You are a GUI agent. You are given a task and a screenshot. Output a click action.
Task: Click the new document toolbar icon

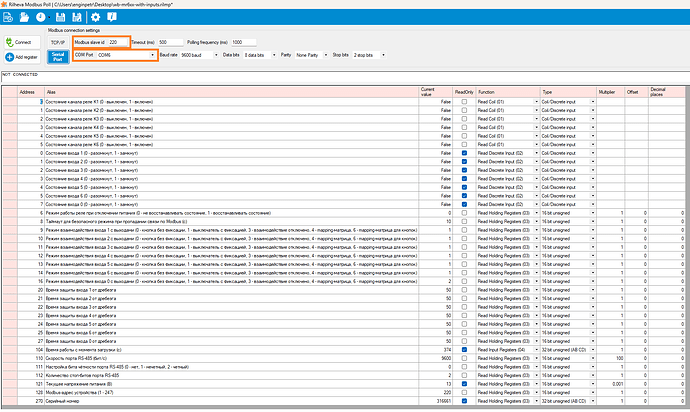pos(9,18)
